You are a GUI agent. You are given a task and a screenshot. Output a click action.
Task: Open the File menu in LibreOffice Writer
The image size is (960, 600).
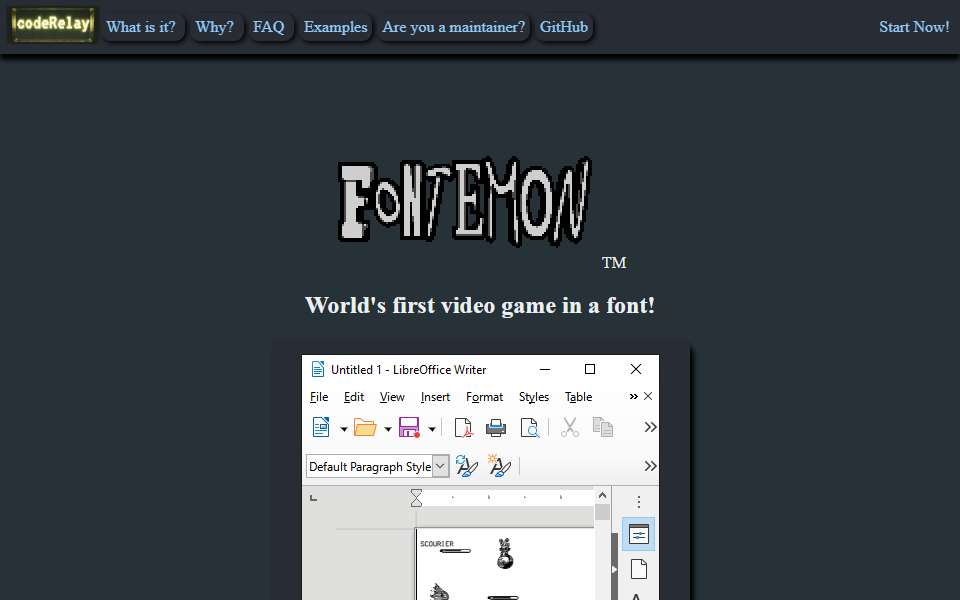pos(319,397)
